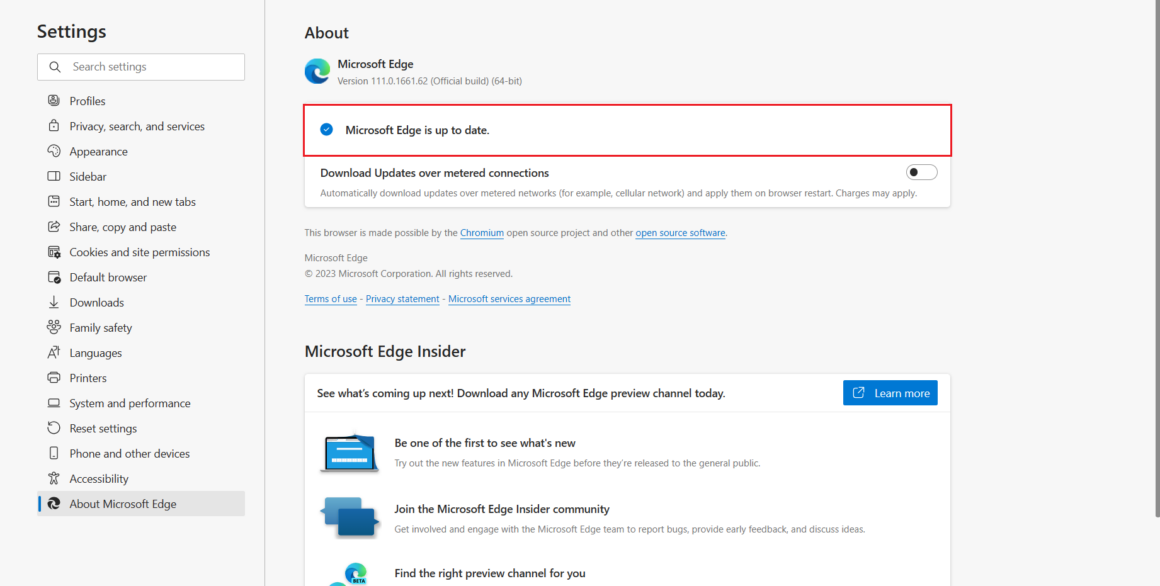Select the Phone and other devices icon

pos(53,453)
